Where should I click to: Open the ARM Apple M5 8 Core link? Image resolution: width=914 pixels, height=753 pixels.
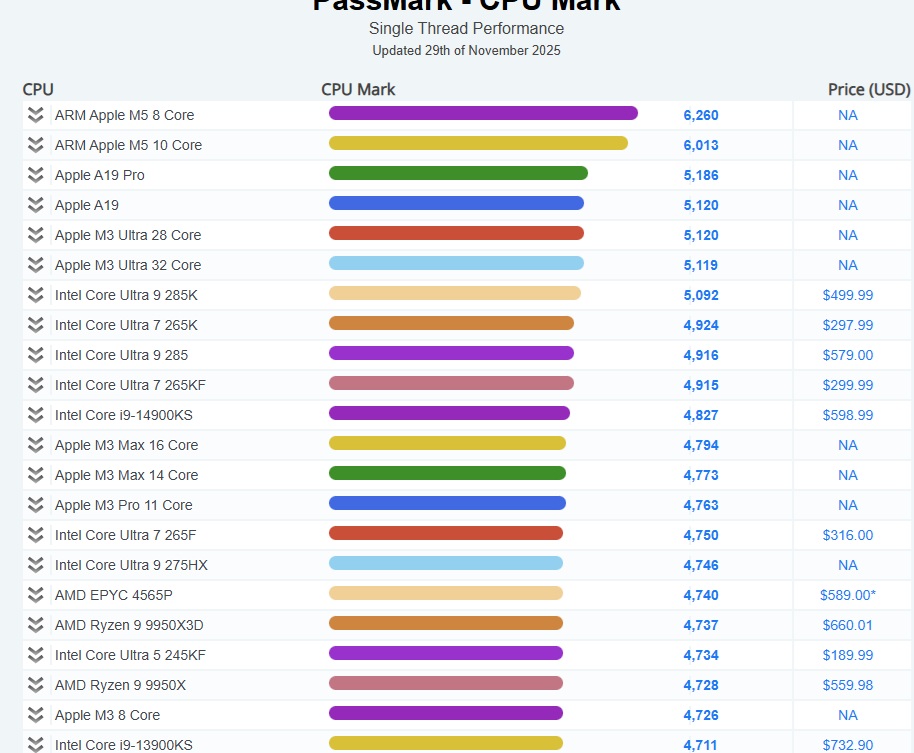coord(124,115)
